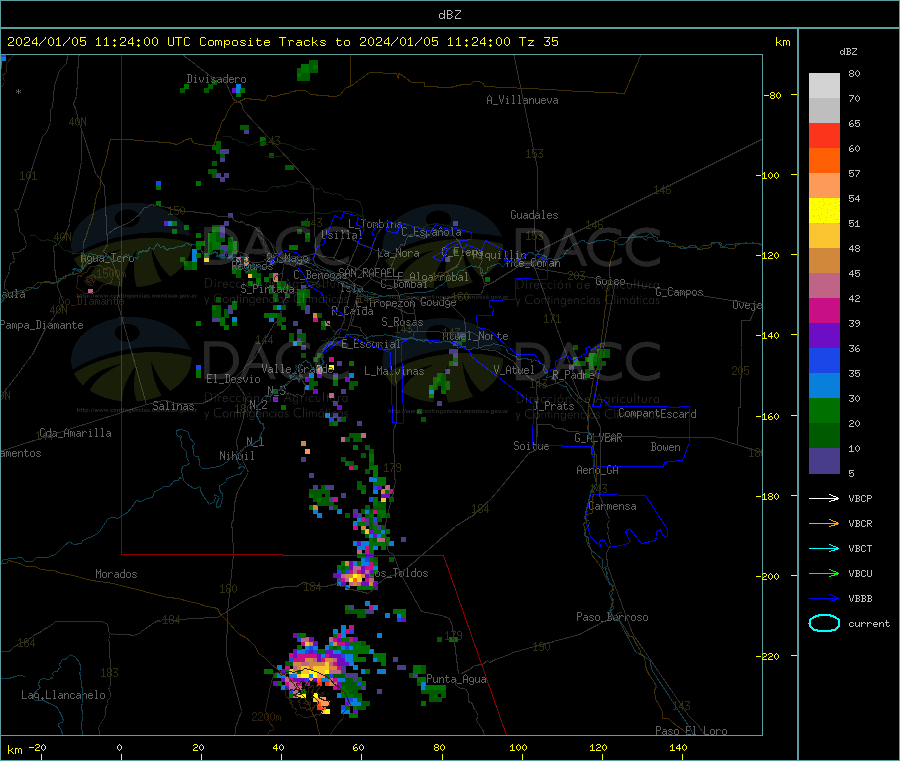Click the dBZ title at top
The width and height of the screenshot is (900, 761).
[x=449, y=15]
